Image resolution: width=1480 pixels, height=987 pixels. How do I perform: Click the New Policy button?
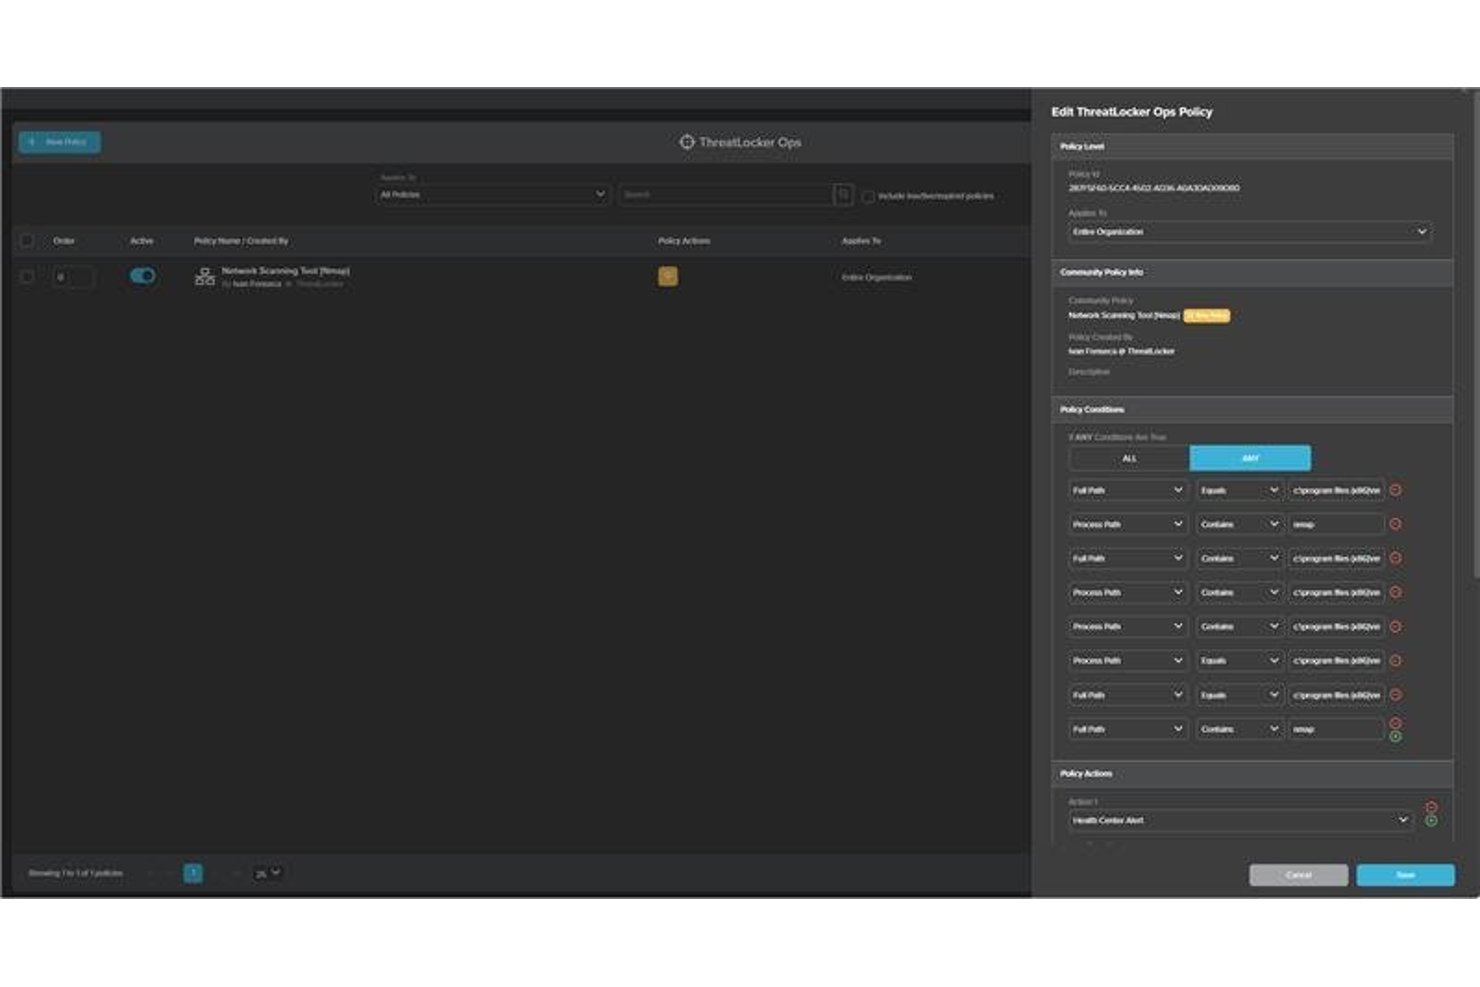tap(59, 142)
